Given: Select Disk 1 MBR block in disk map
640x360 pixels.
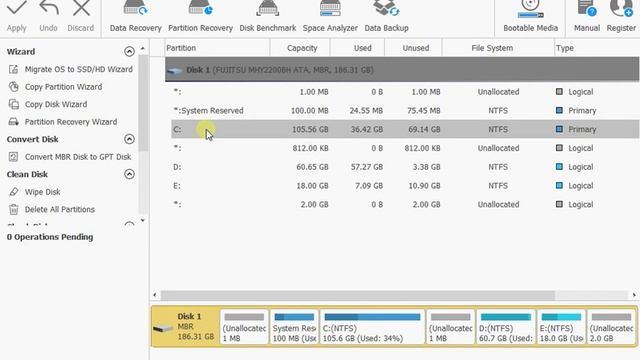Looking at the screenshot, I should [x=185, y=327].
